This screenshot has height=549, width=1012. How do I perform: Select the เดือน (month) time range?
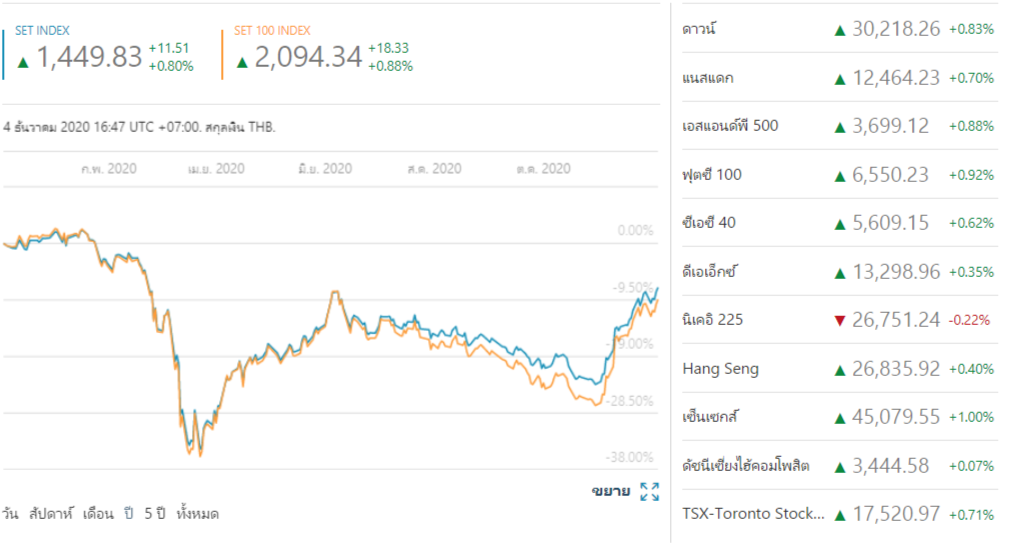pos(100,514)
